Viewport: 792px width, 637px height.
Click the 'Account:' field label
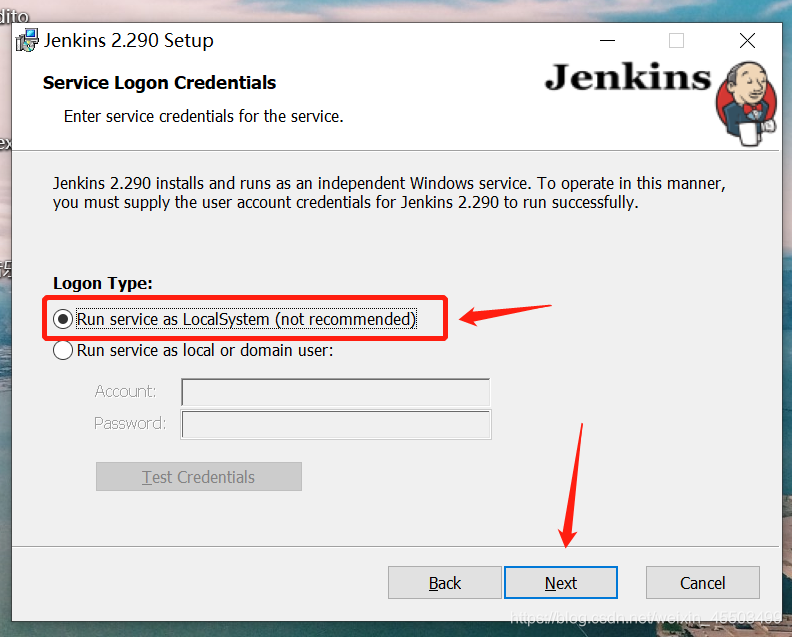click(x=125, y=391)
